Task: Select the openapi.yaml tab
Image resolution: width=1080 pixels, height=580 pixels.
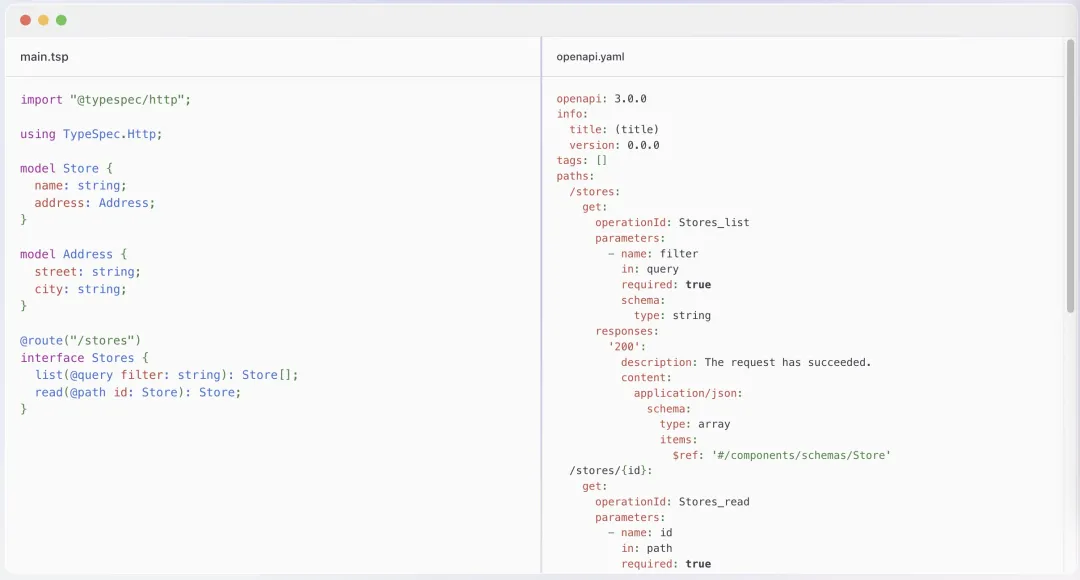Action: tap(590, 57)
